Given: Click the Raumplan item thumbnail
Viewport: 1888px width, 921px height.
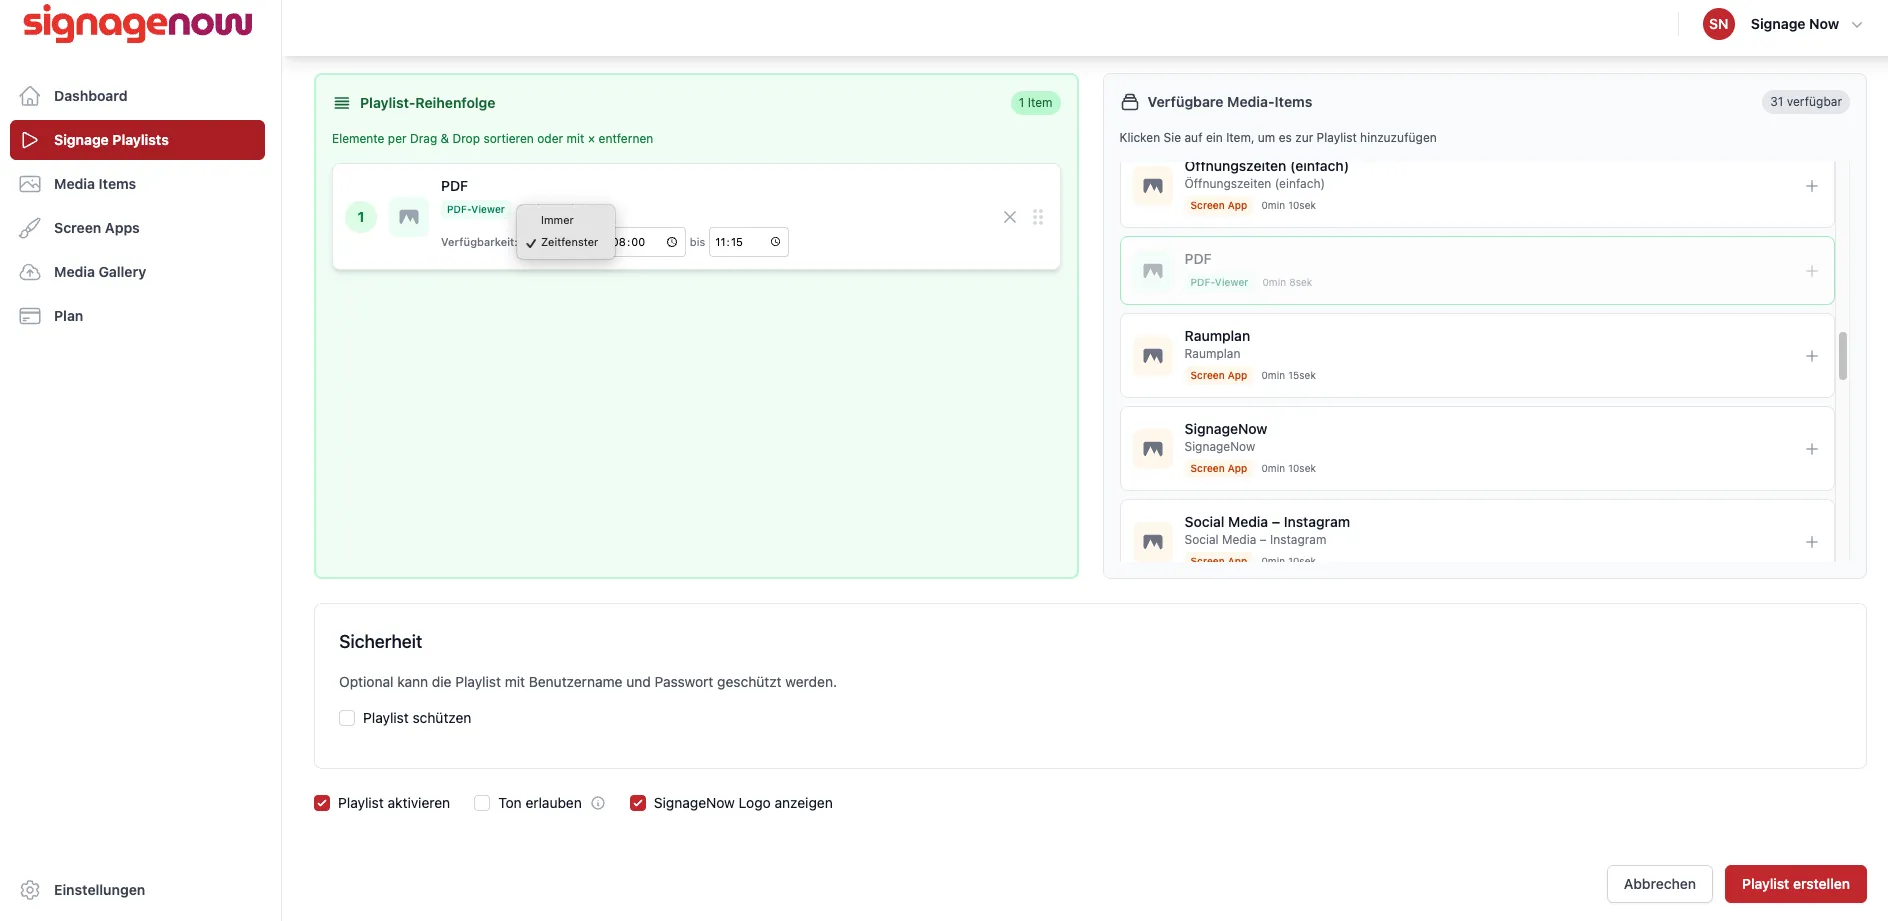Looking at the screenshot, I should click(x=1153, y=356).
